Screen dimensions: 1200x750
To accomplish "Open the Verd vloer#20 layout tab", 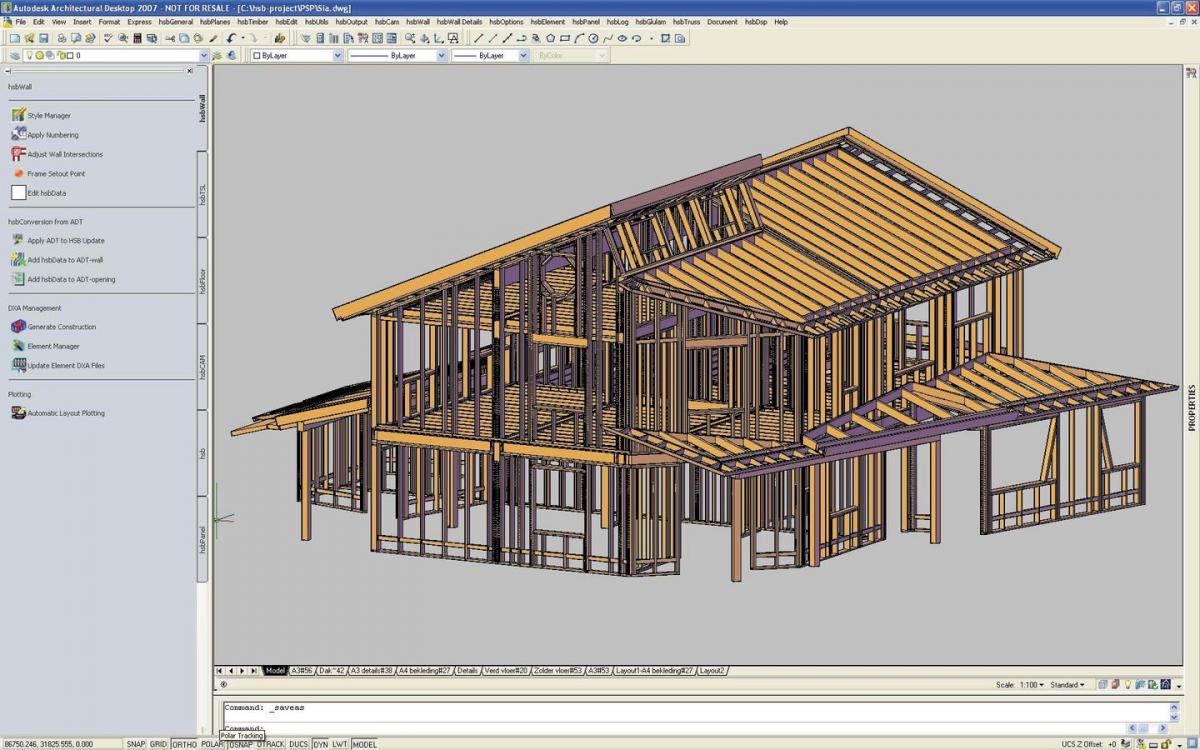I will pos(506,670).
